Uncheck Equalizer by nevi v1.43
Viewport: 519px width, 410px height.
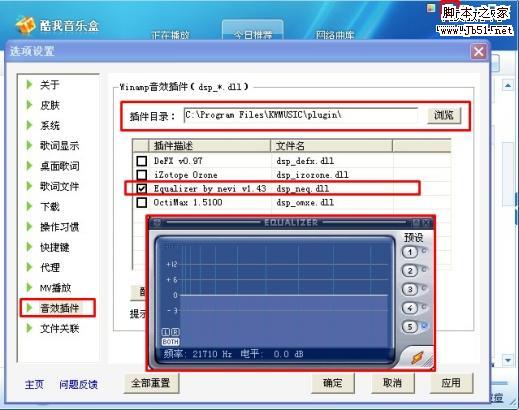click(142, 189)
